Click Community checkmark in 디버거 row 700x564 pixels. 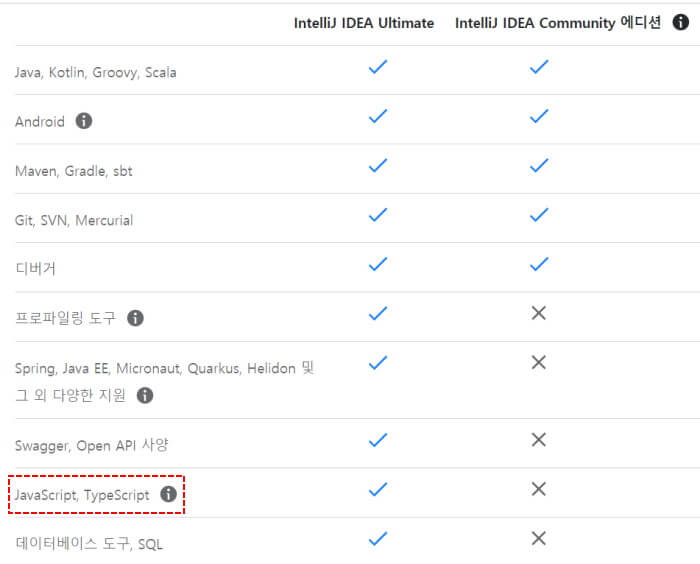pyautogui.click(x=539, y=264)
